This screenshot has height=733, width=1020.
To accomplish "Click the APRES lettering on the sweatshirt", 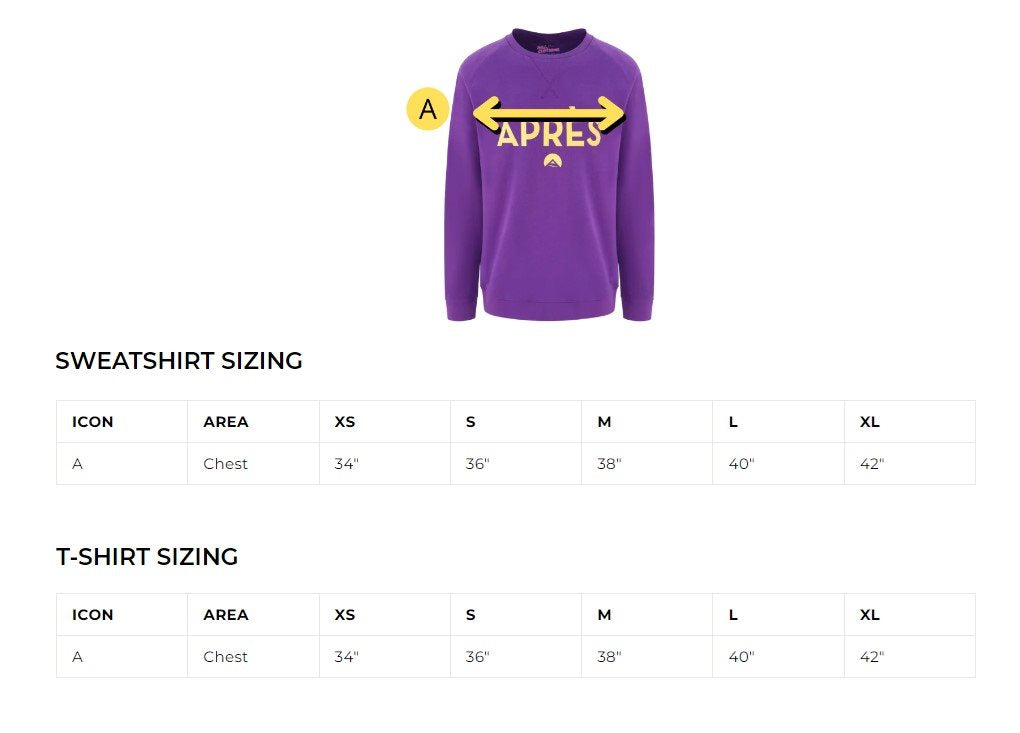I will [x=548, y=135].
